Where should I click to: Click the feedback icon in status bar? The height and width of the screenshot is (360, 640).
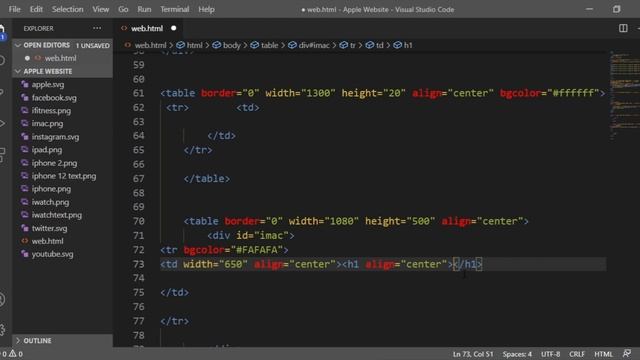[627, 353]
